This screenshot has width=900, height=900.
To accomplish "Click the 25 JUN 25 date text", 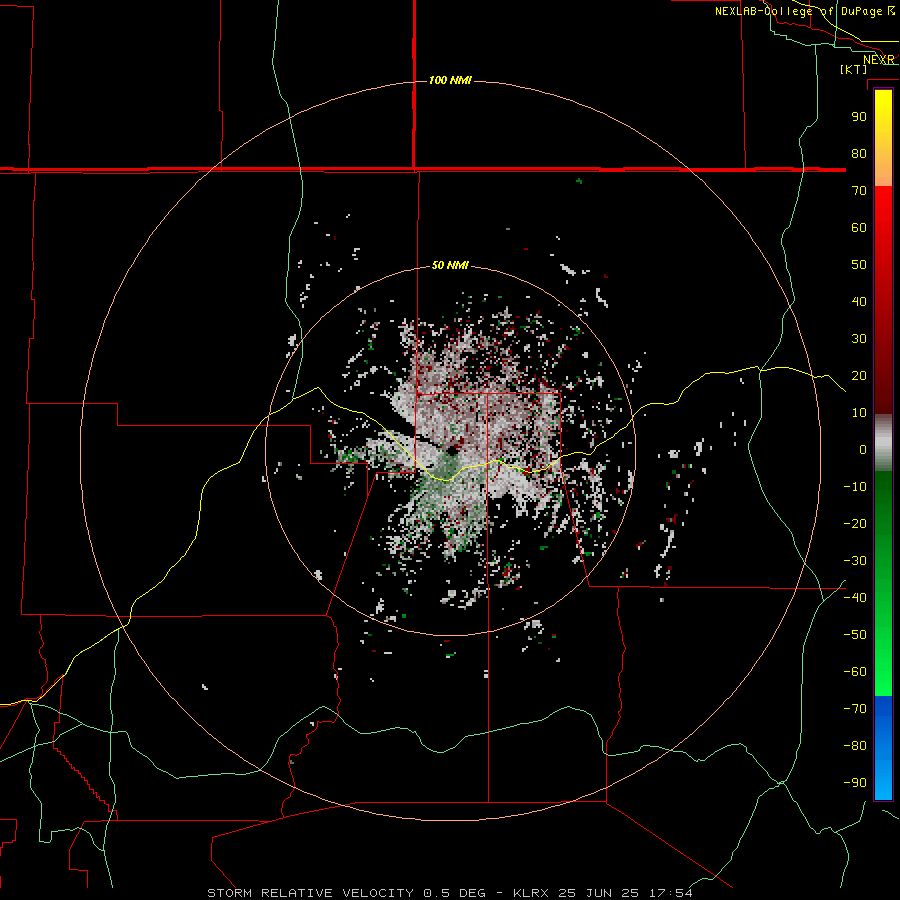I will tap(599, 893).
